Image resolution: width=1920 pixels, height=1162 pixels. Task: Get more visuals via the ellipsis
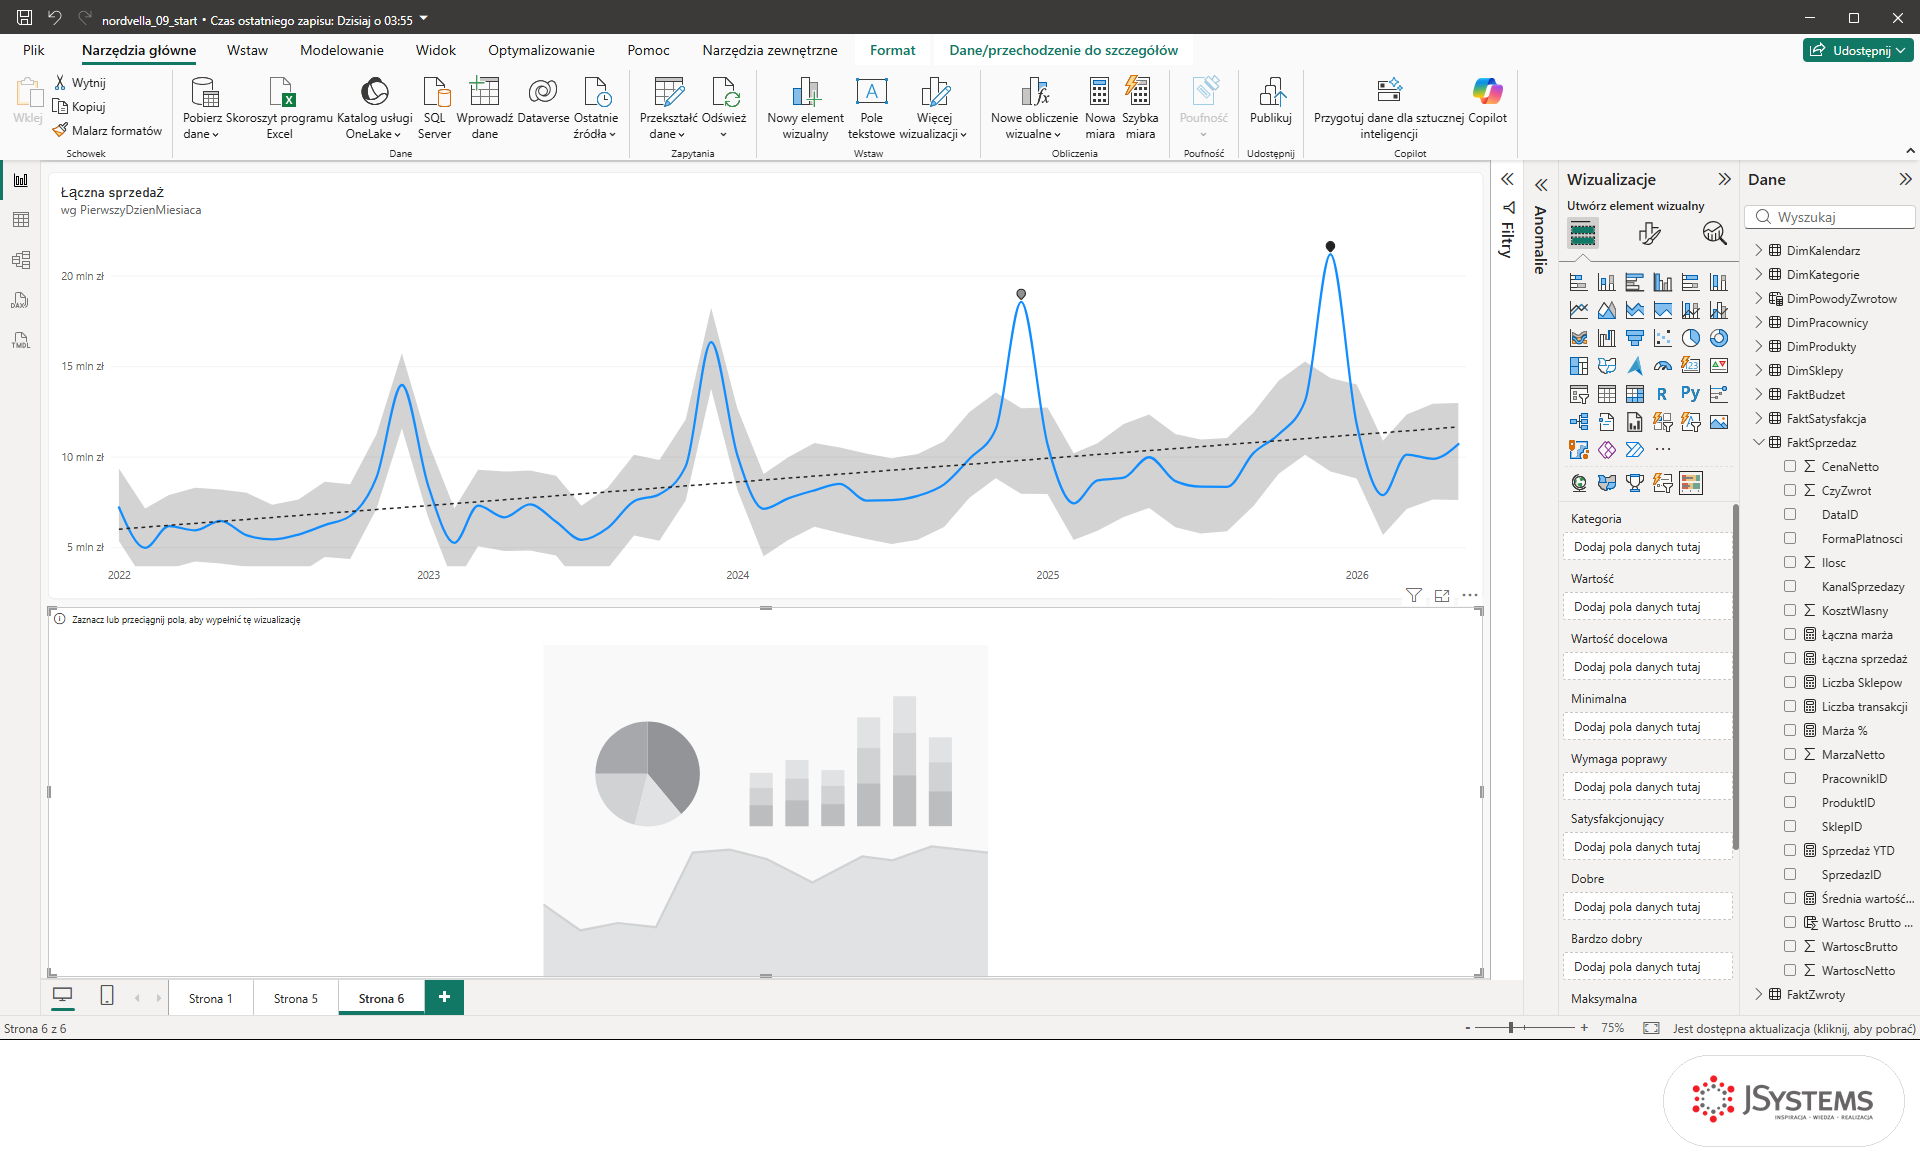click(x=1662, y=450)
